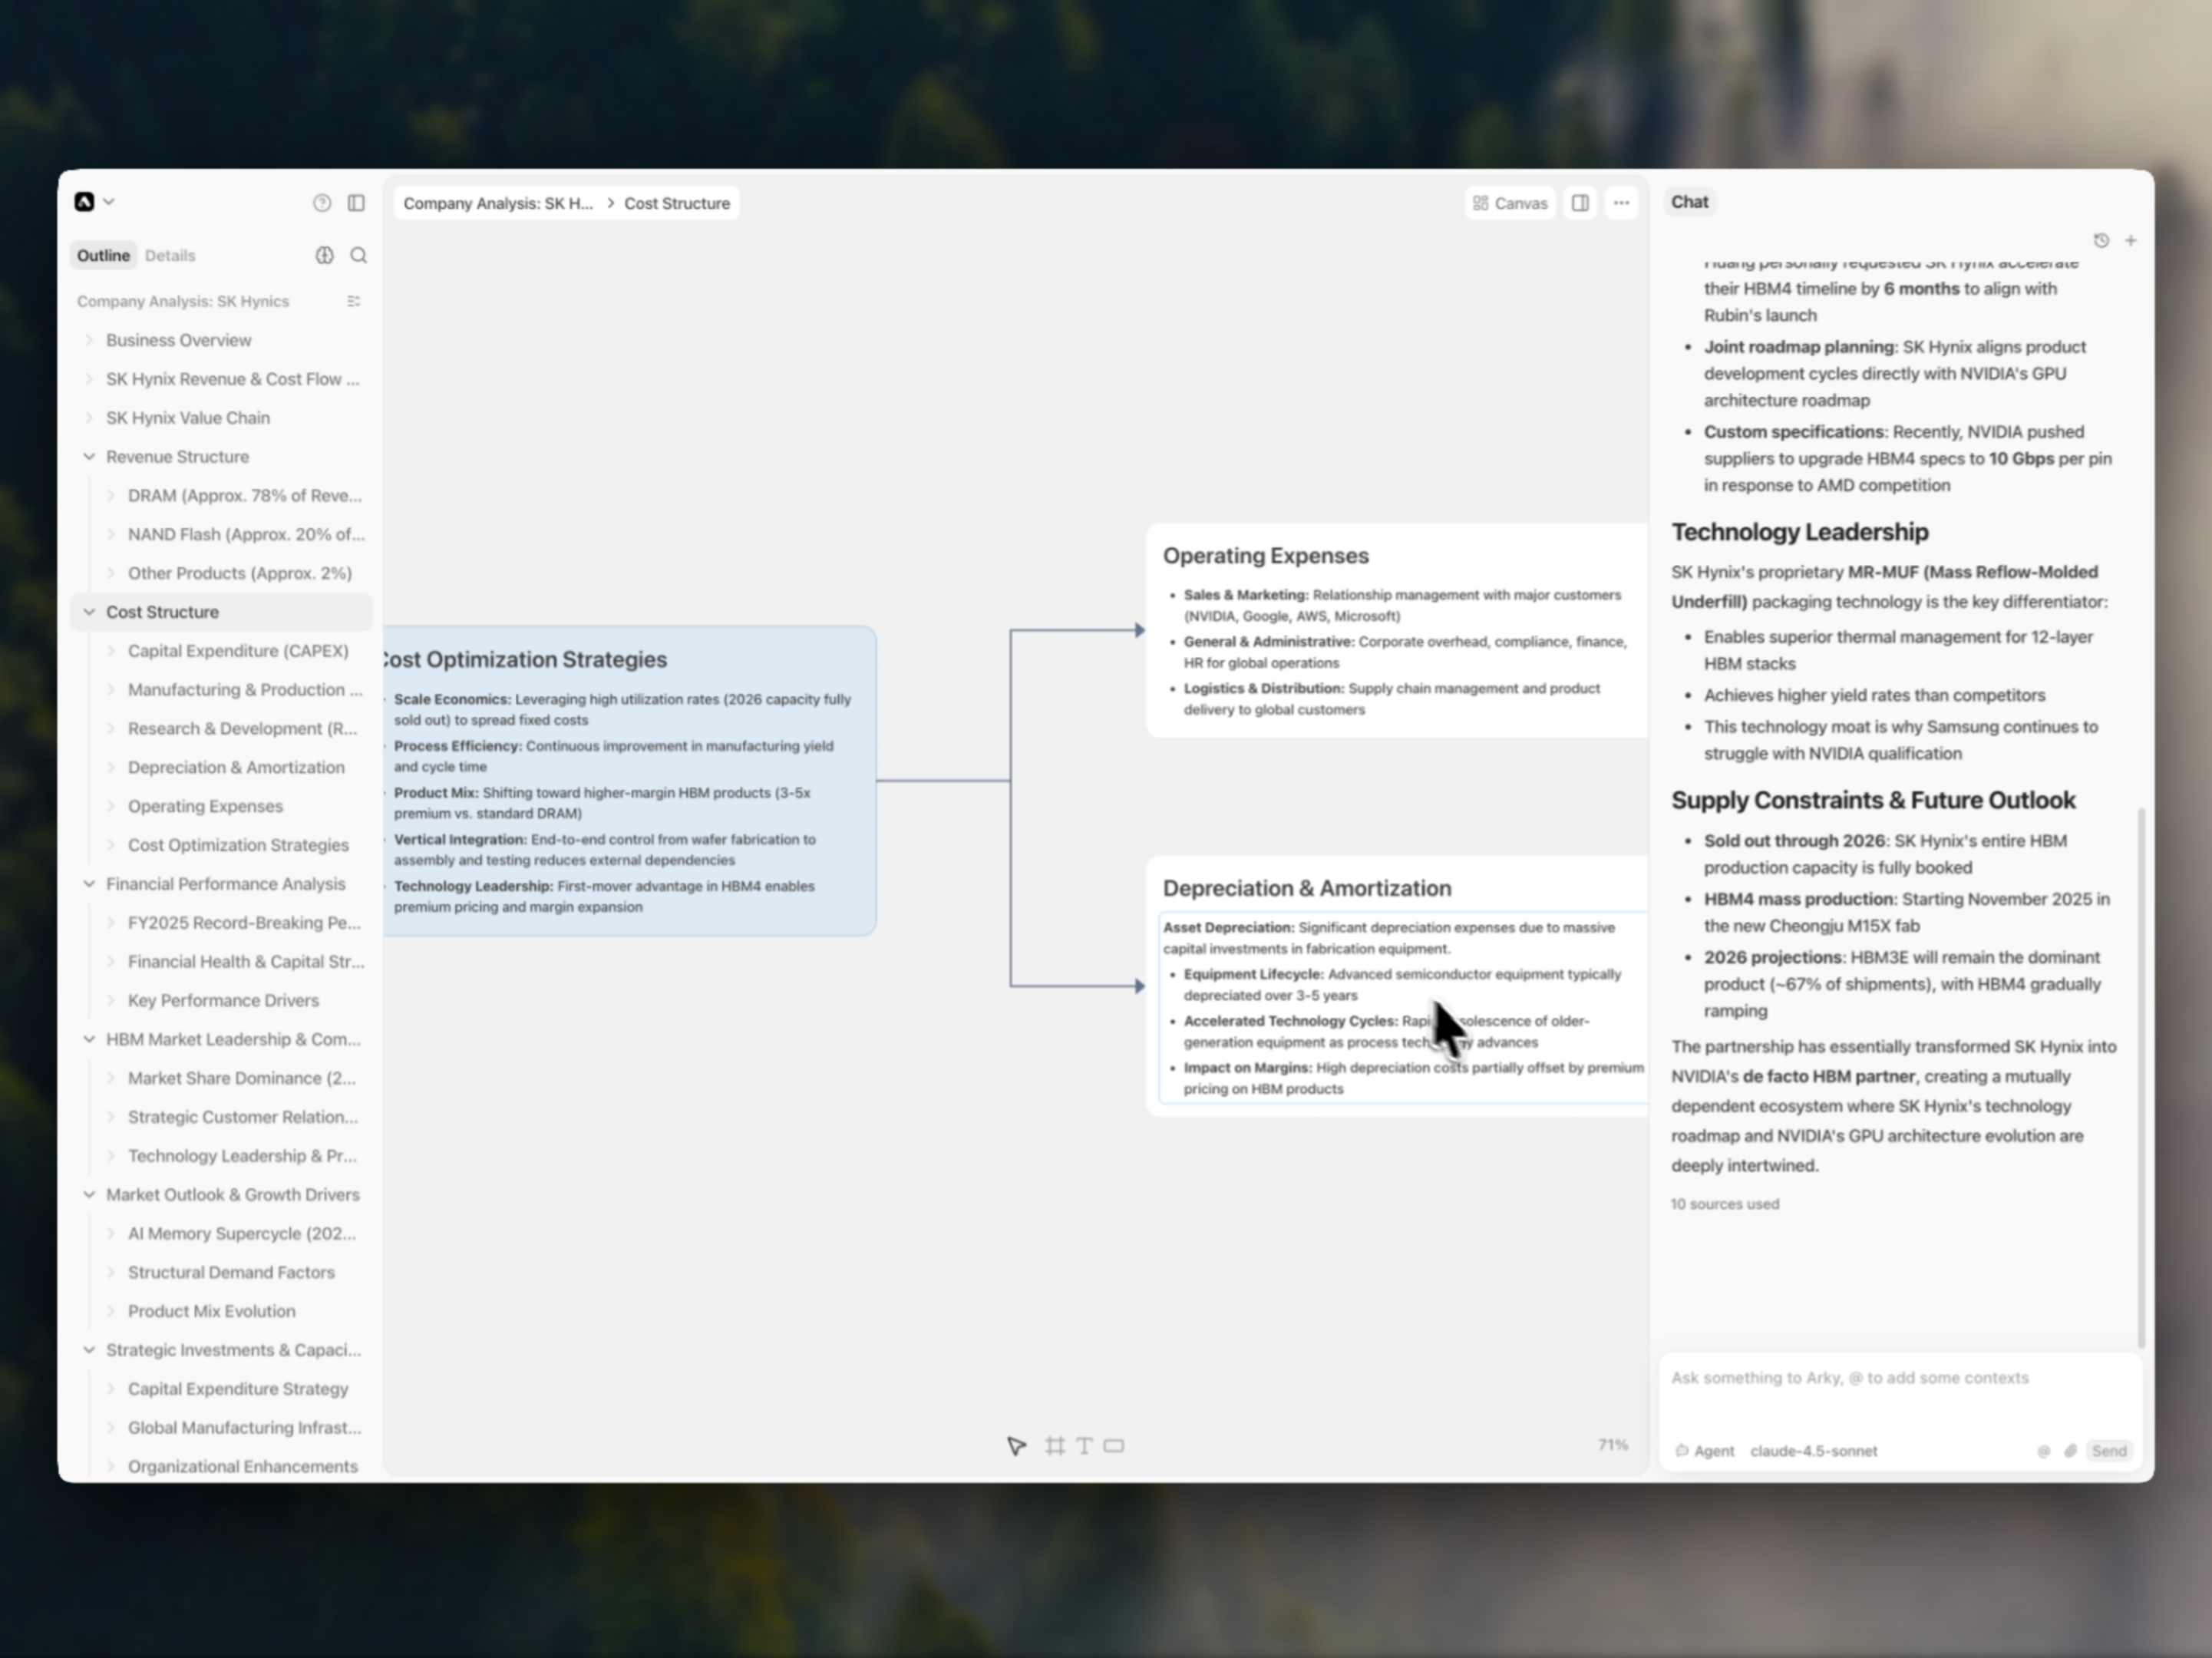Viewport: 2212px width, 1658px height.
Task: Select the rectangle tool in canvas toolbar
Action: [1114, 1446]
